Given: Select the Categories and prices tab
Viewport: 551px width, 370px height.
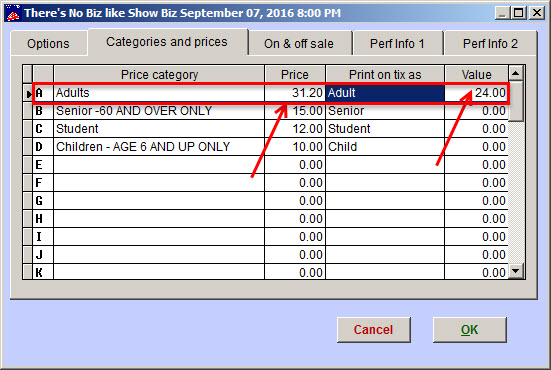Looking at the screenshot, I should point(167,42).
